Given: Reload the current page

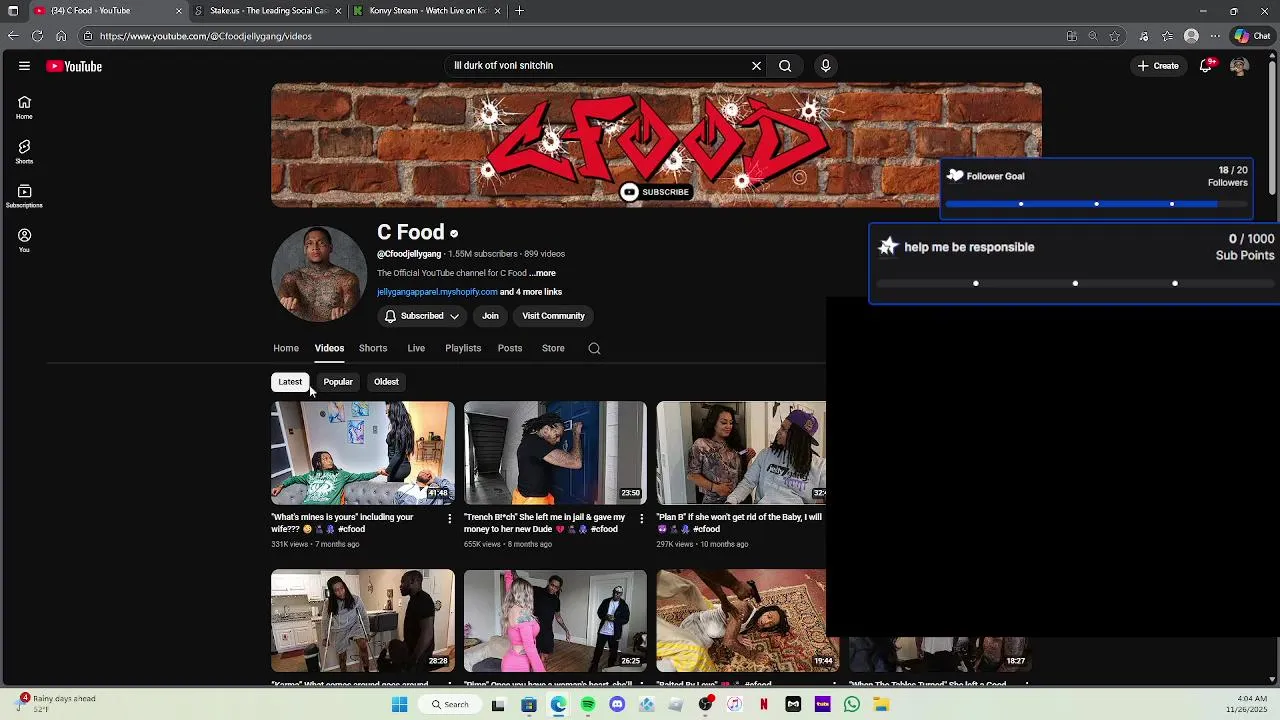Looking at the screenshot, I should 37,36.
